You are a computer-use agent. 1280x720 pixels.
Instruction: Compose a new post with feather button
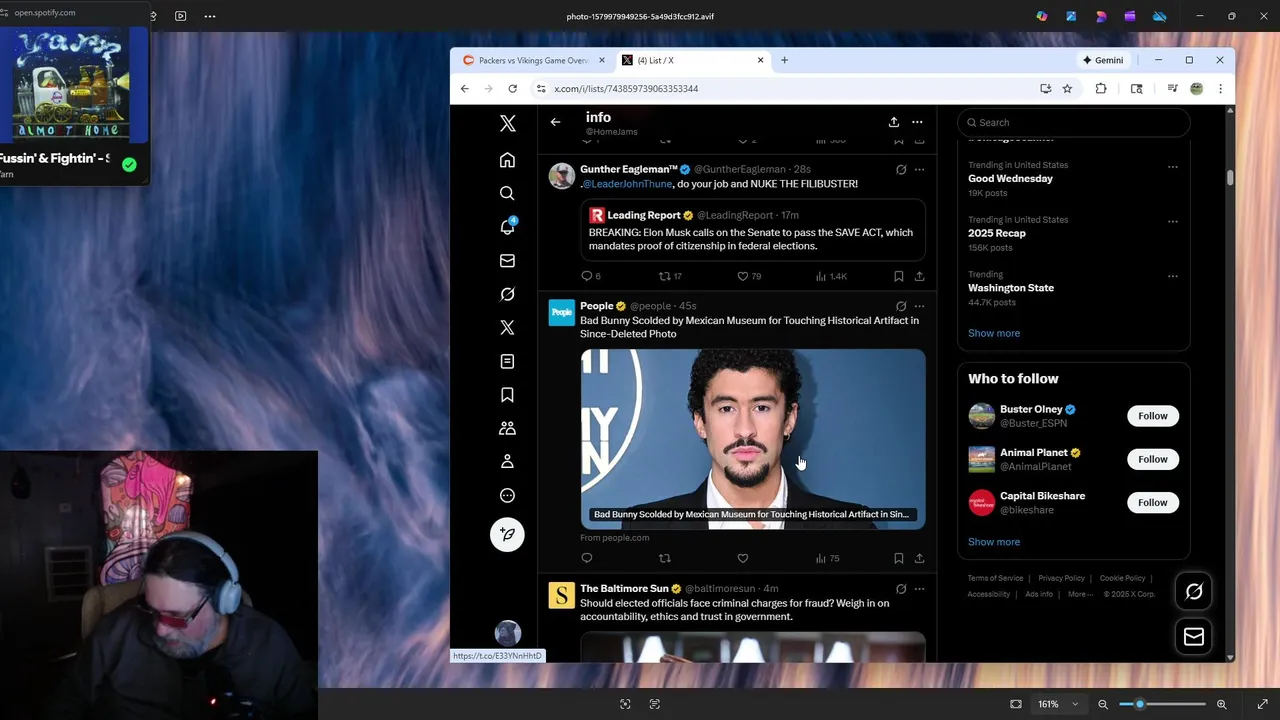(507, 534)
